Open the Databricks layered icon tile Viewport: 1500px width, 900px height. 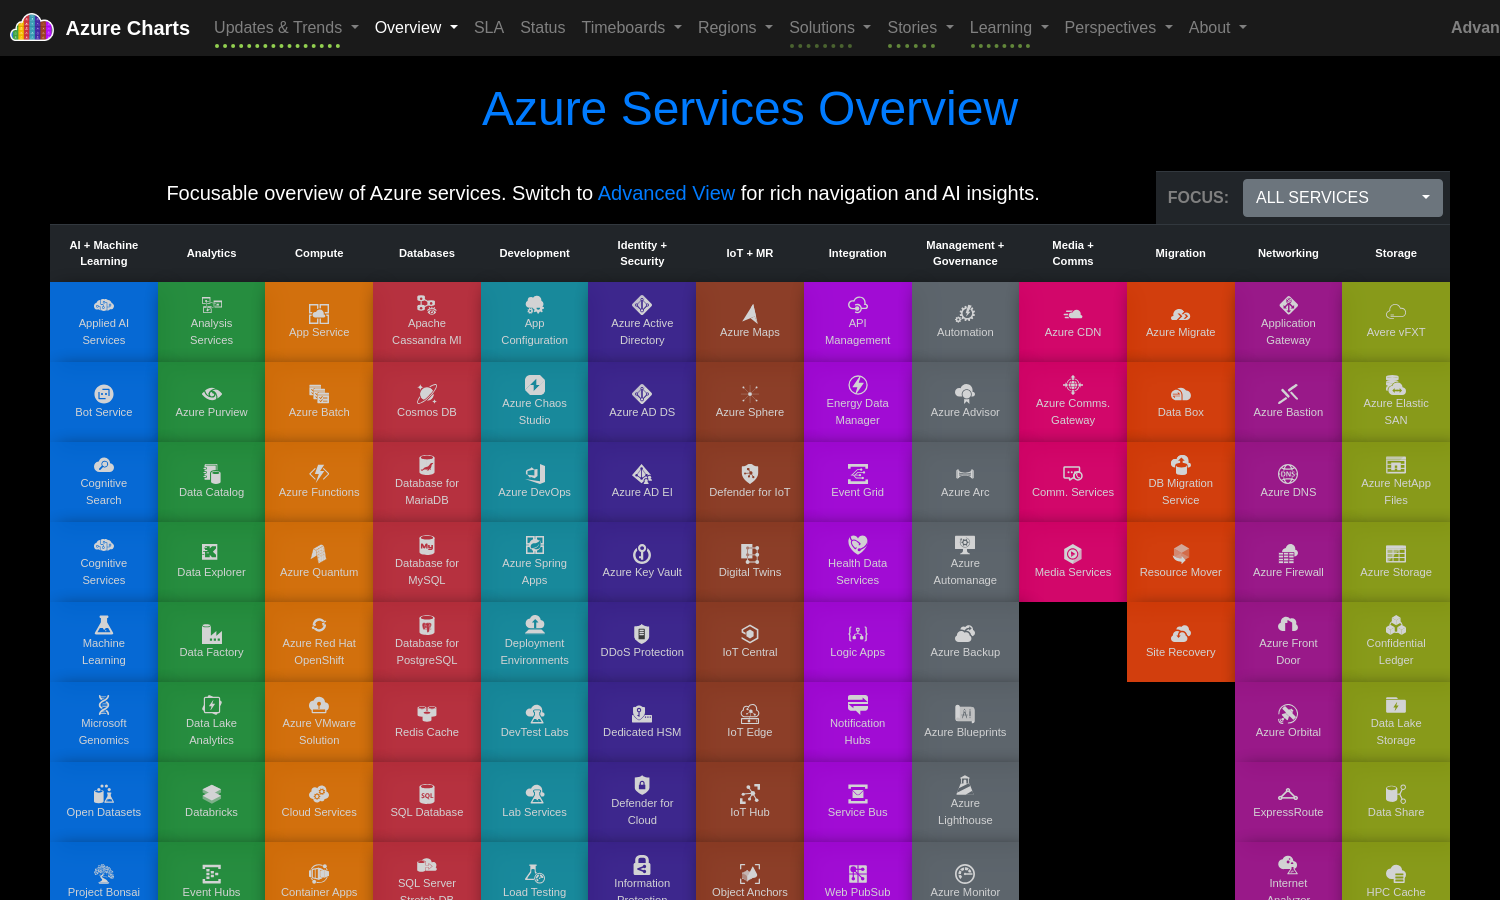pyautogui.click(x=212, y=794)
